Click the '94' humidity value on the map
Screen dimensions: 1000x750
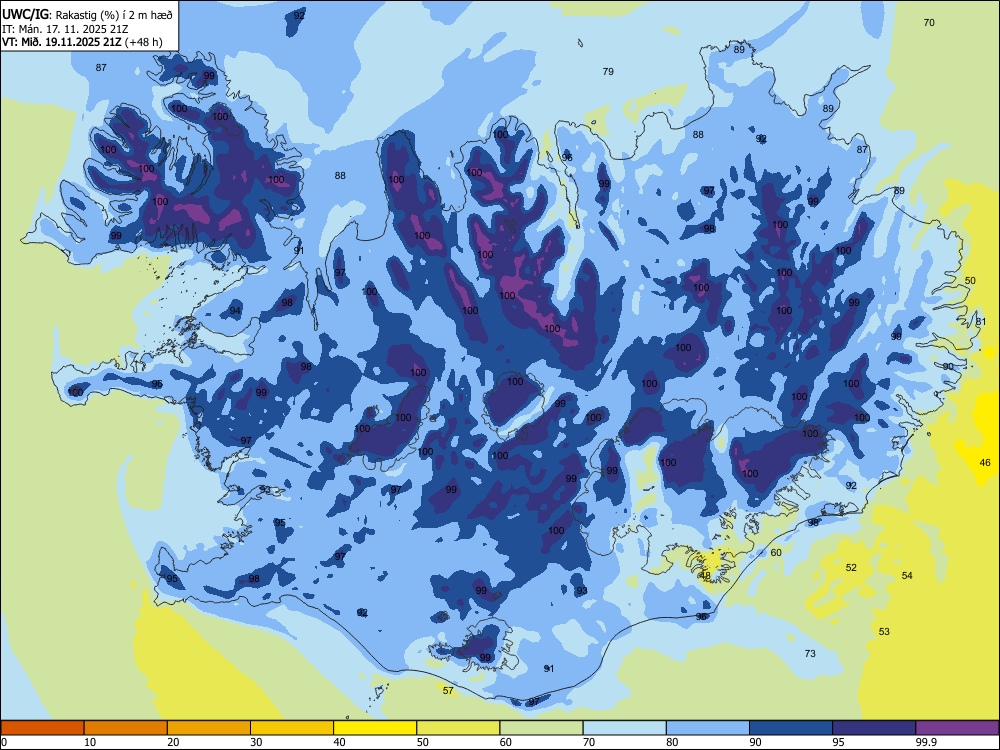coord(235,311)
